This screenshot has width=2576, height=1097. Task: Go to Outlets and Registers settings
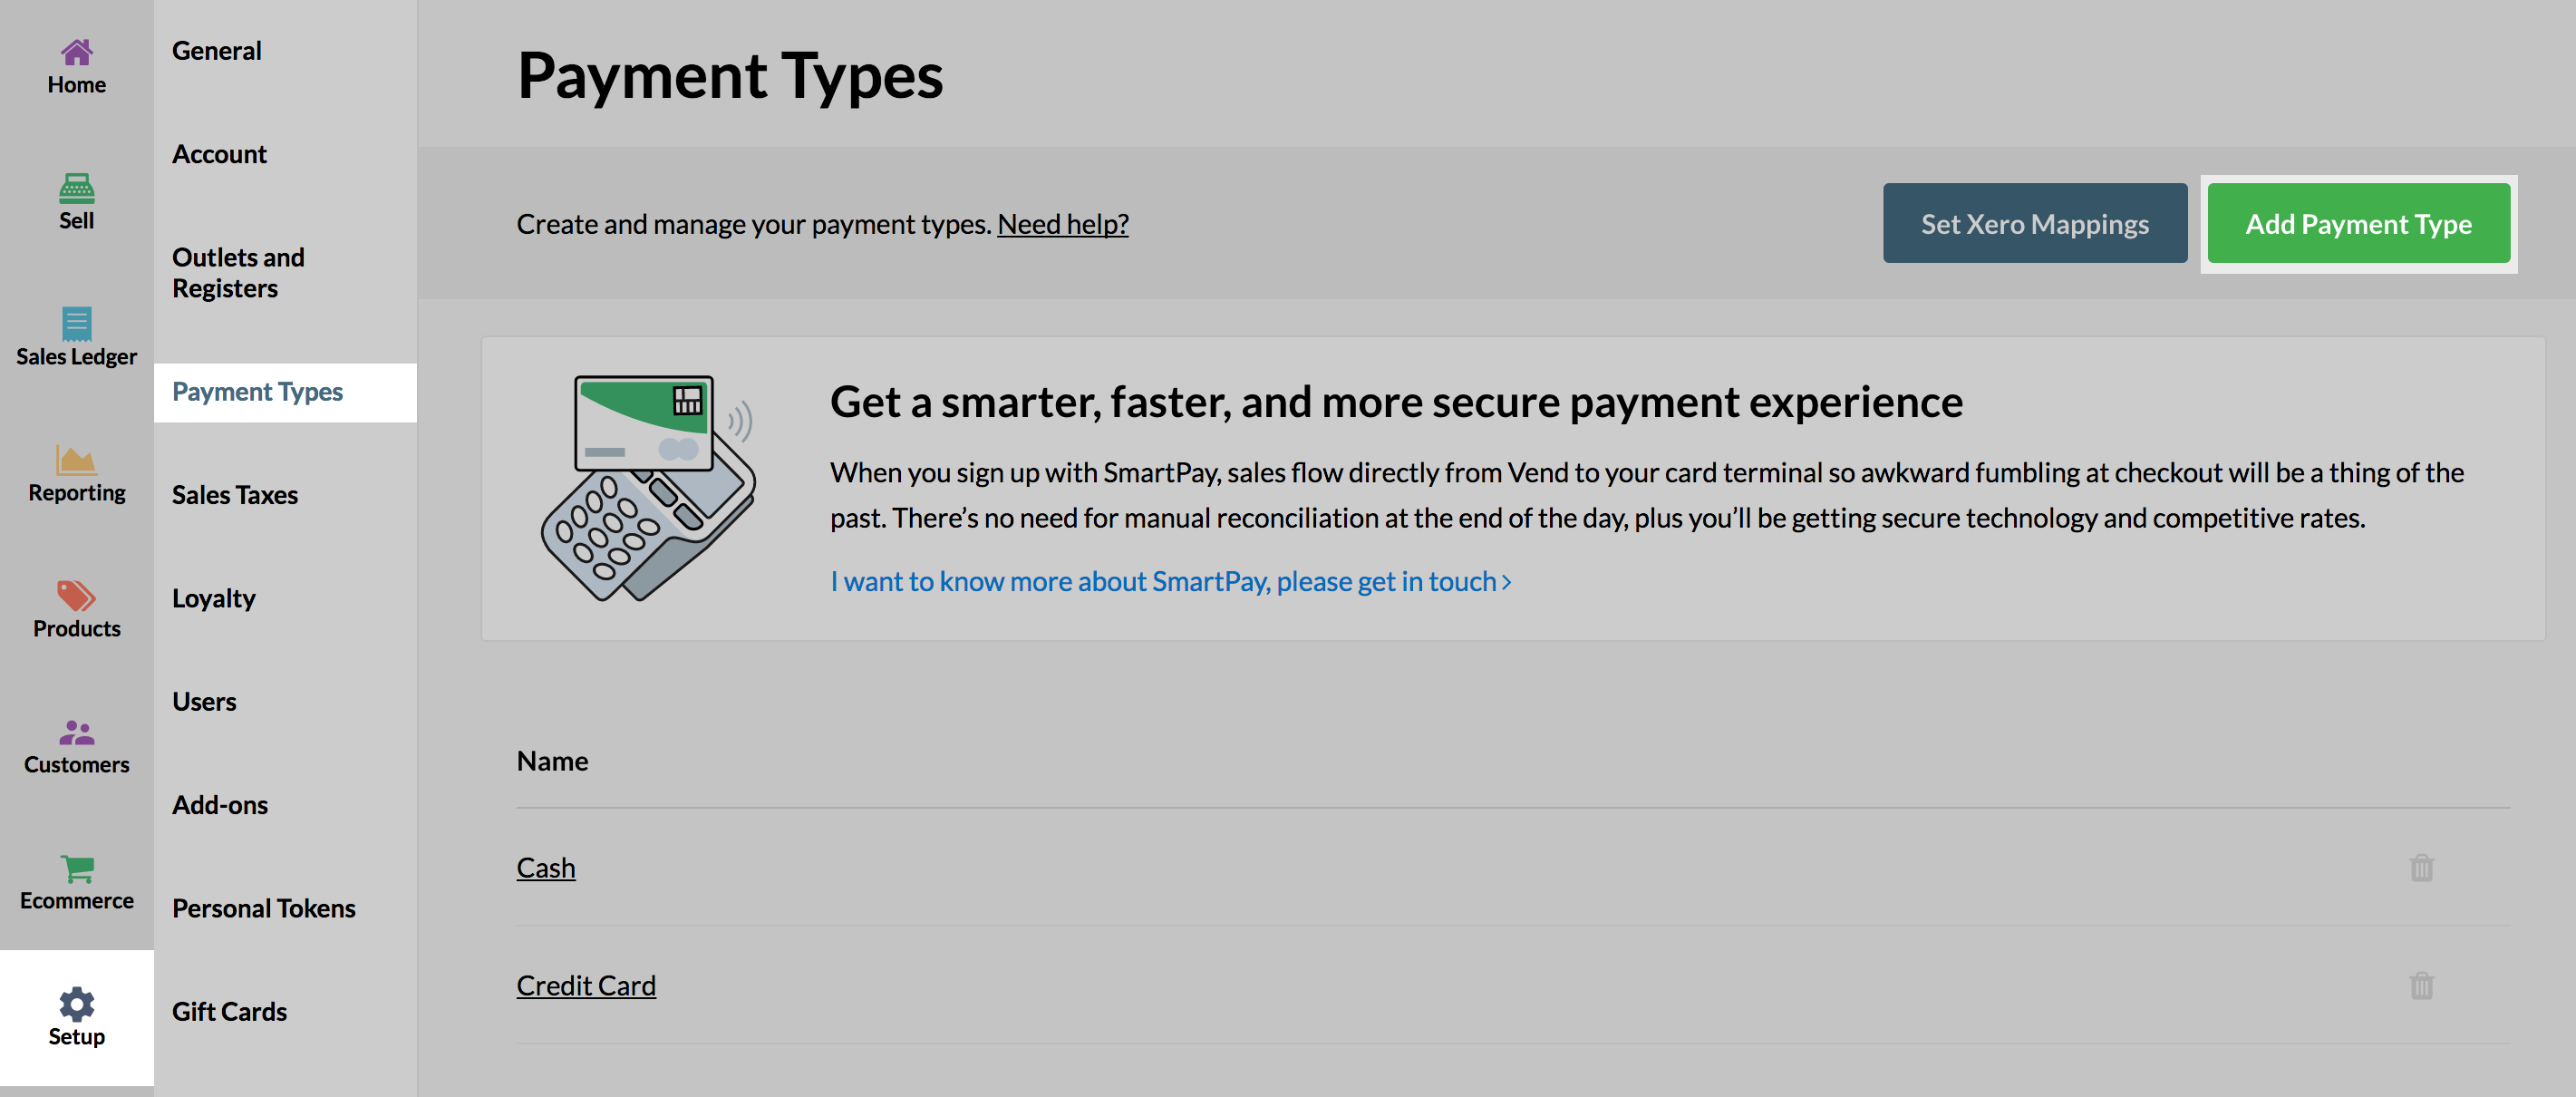(x=238, y=272)
